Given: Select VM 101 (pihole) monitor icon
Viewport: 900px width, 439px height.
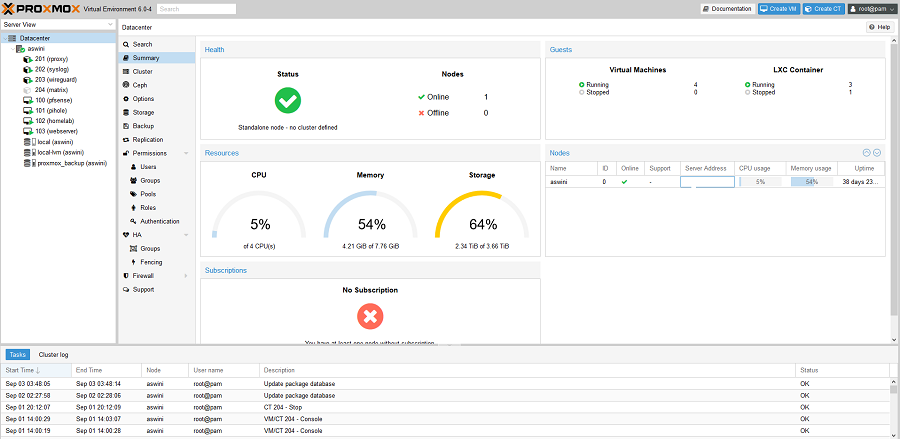Looking at the screenshot, I should [x=27, y=111].
